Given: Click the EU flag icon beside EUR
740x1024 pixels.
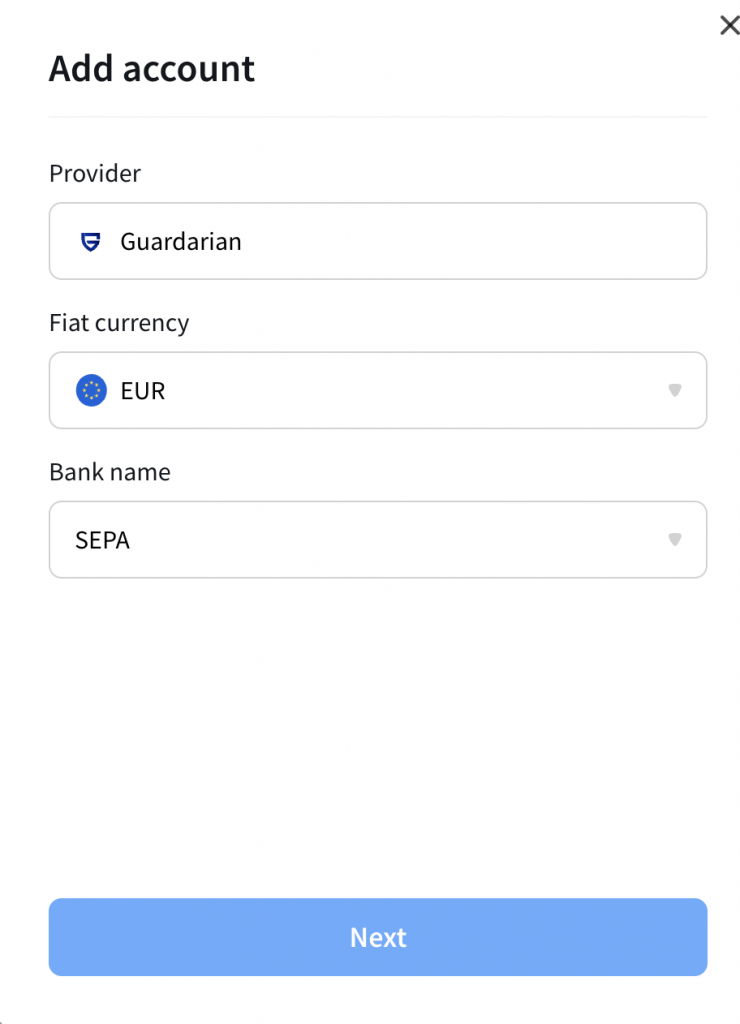Looking at the screenshot, I should point(91,391).
